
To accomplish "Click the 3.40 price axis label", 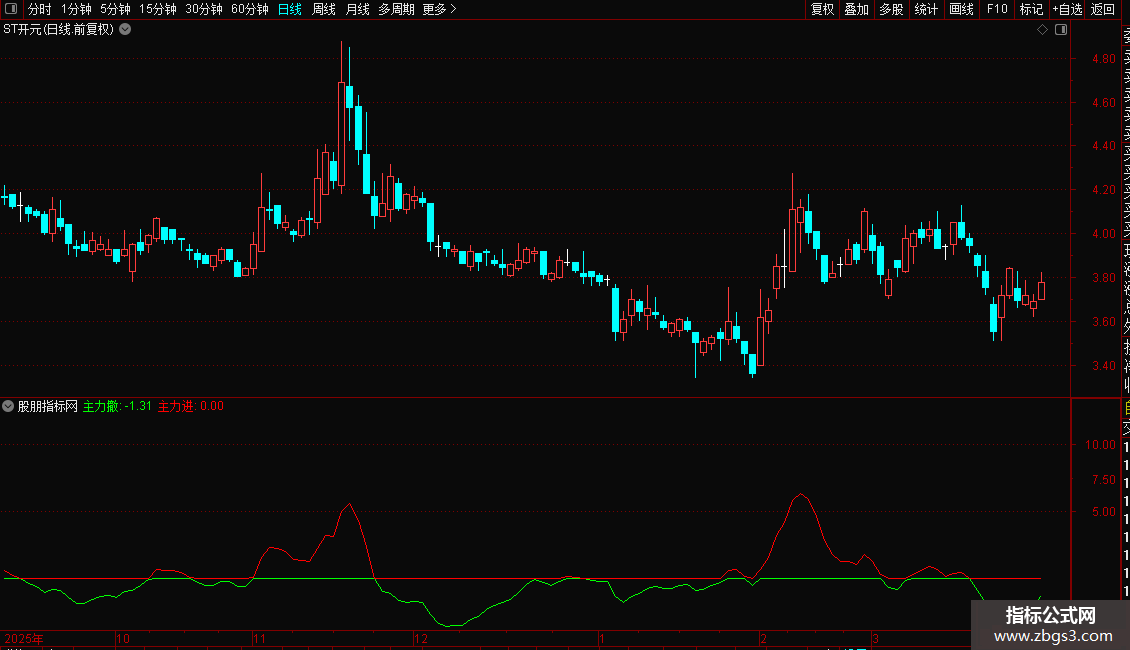I will (1103, 366).
